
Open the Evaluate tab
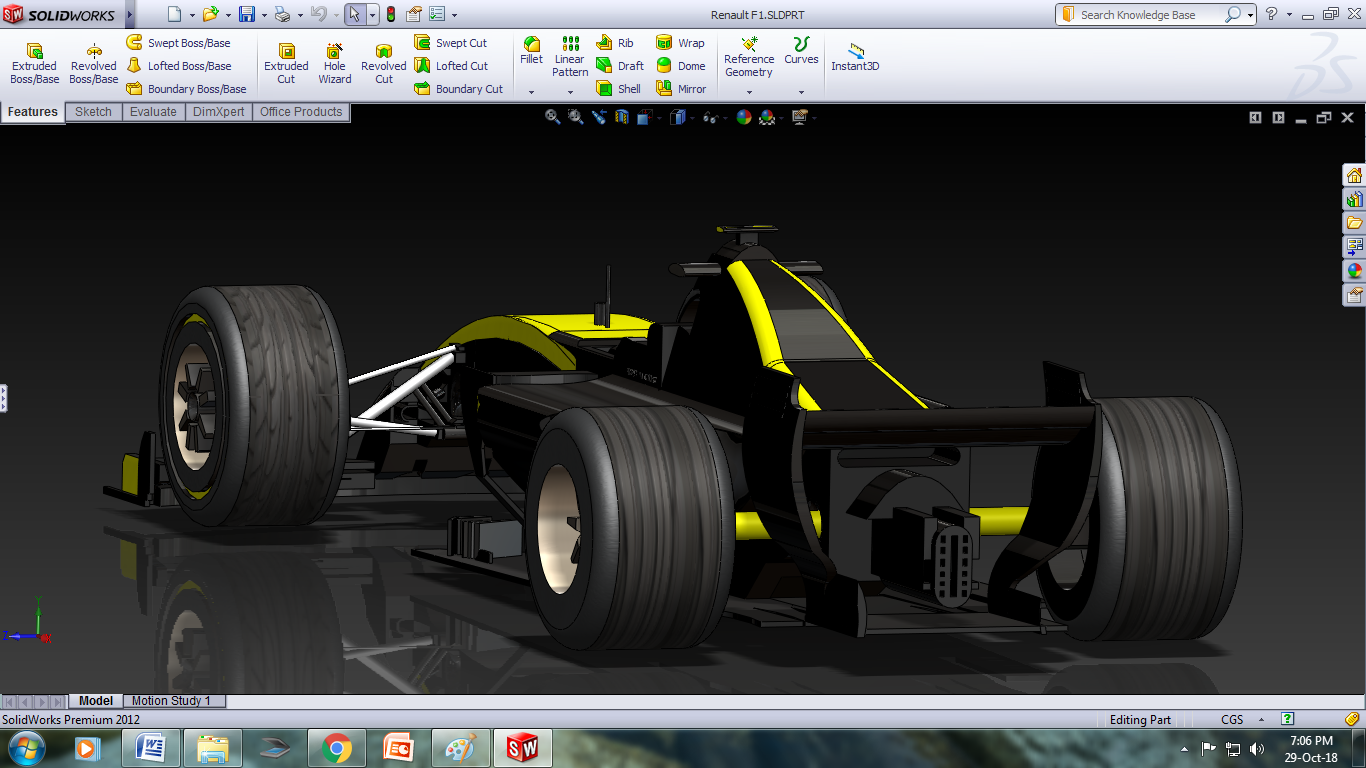point(153,112)
